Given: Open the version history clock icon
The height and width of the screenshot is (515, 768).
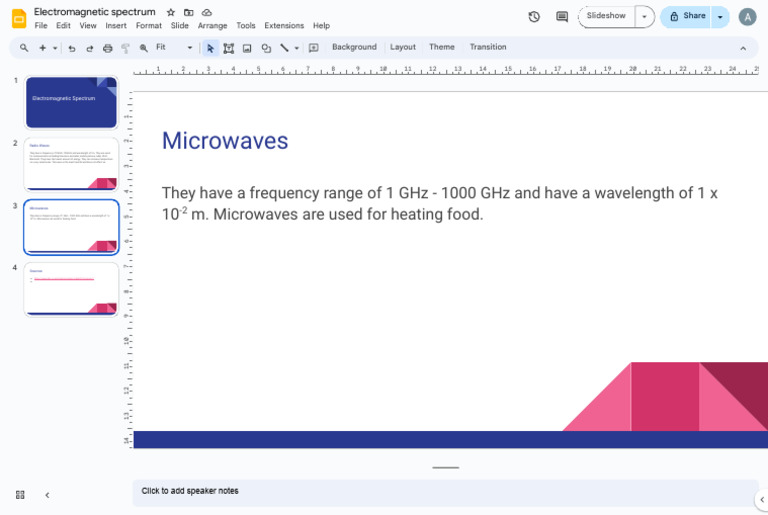Looking at the screenshot, I should coord(534,17).
